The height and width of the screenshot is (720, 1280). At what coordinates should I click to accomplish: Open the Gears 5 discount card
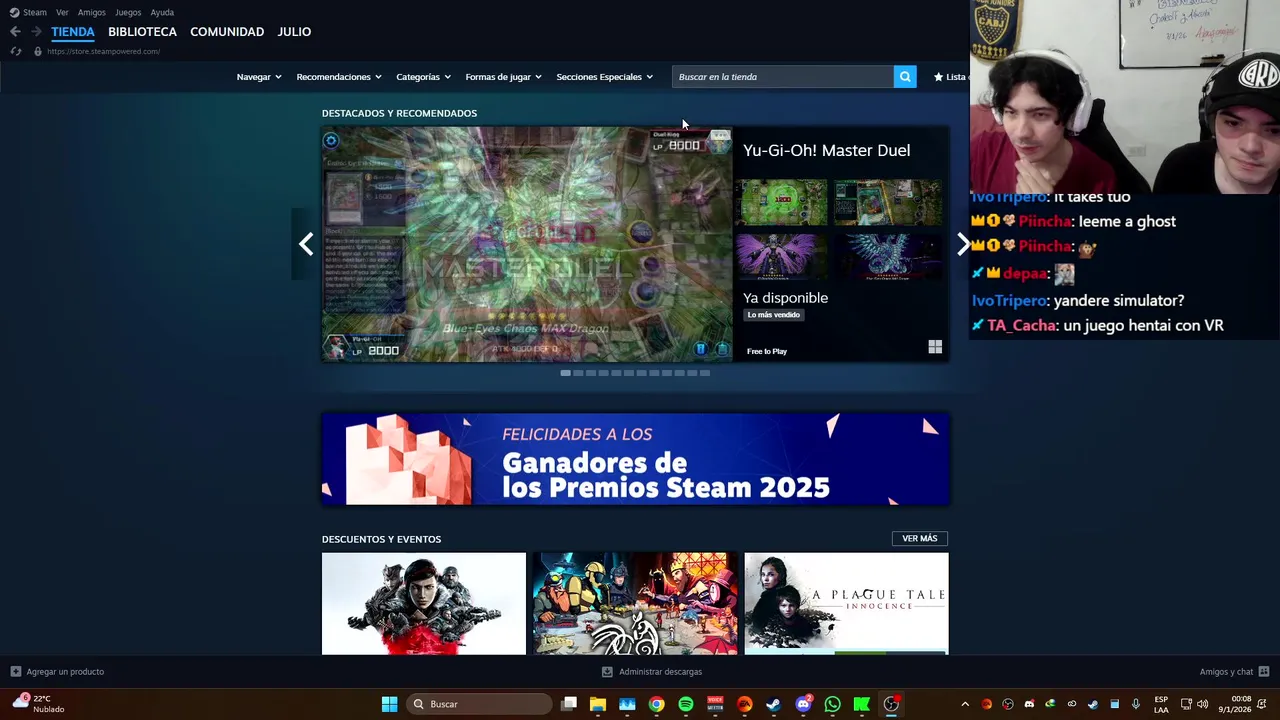tap(424, 604)
